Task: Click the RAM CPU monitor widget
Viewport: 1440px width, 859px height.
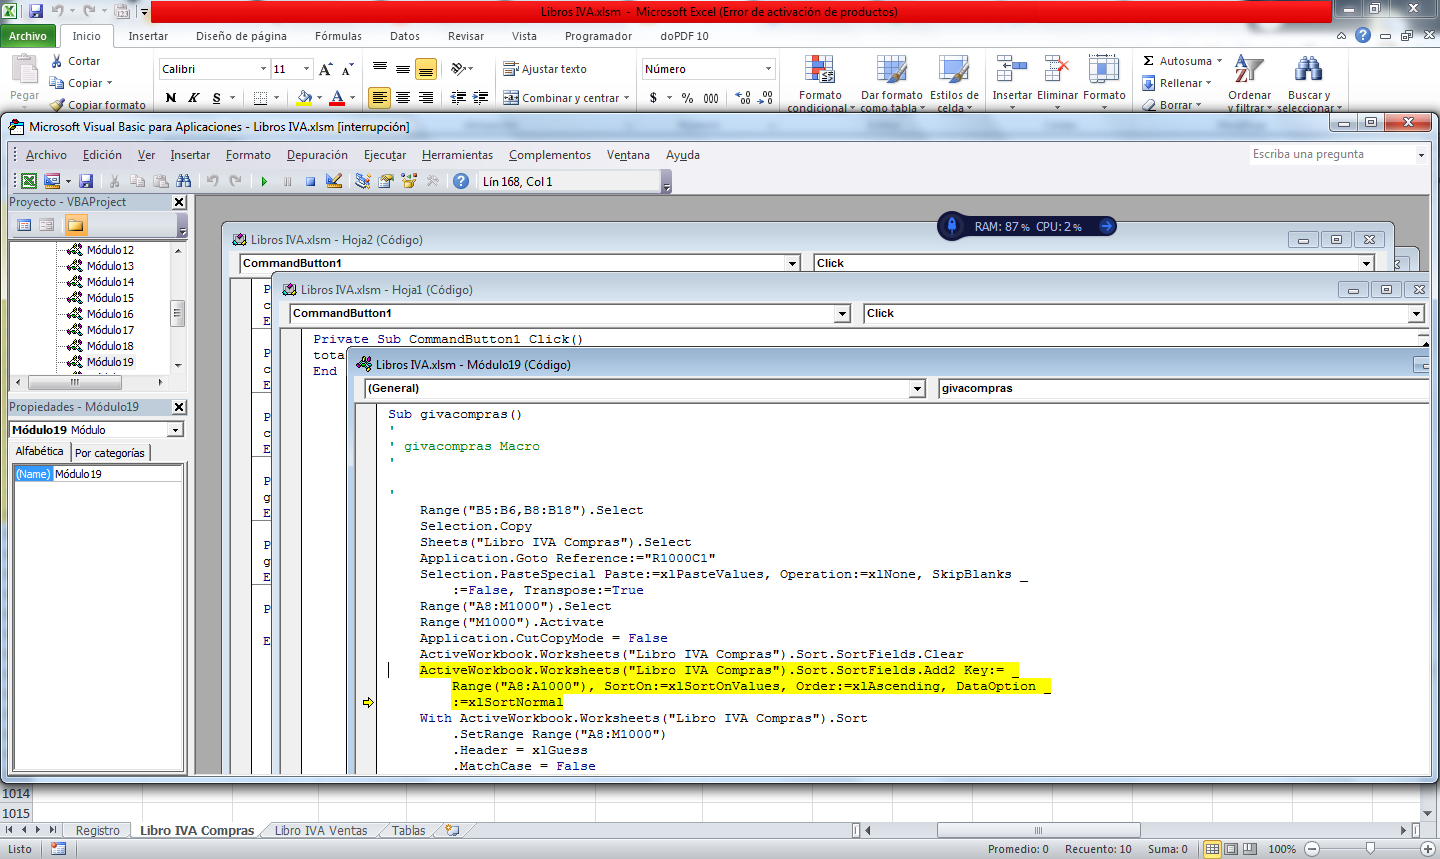Action: [1027, 226]
